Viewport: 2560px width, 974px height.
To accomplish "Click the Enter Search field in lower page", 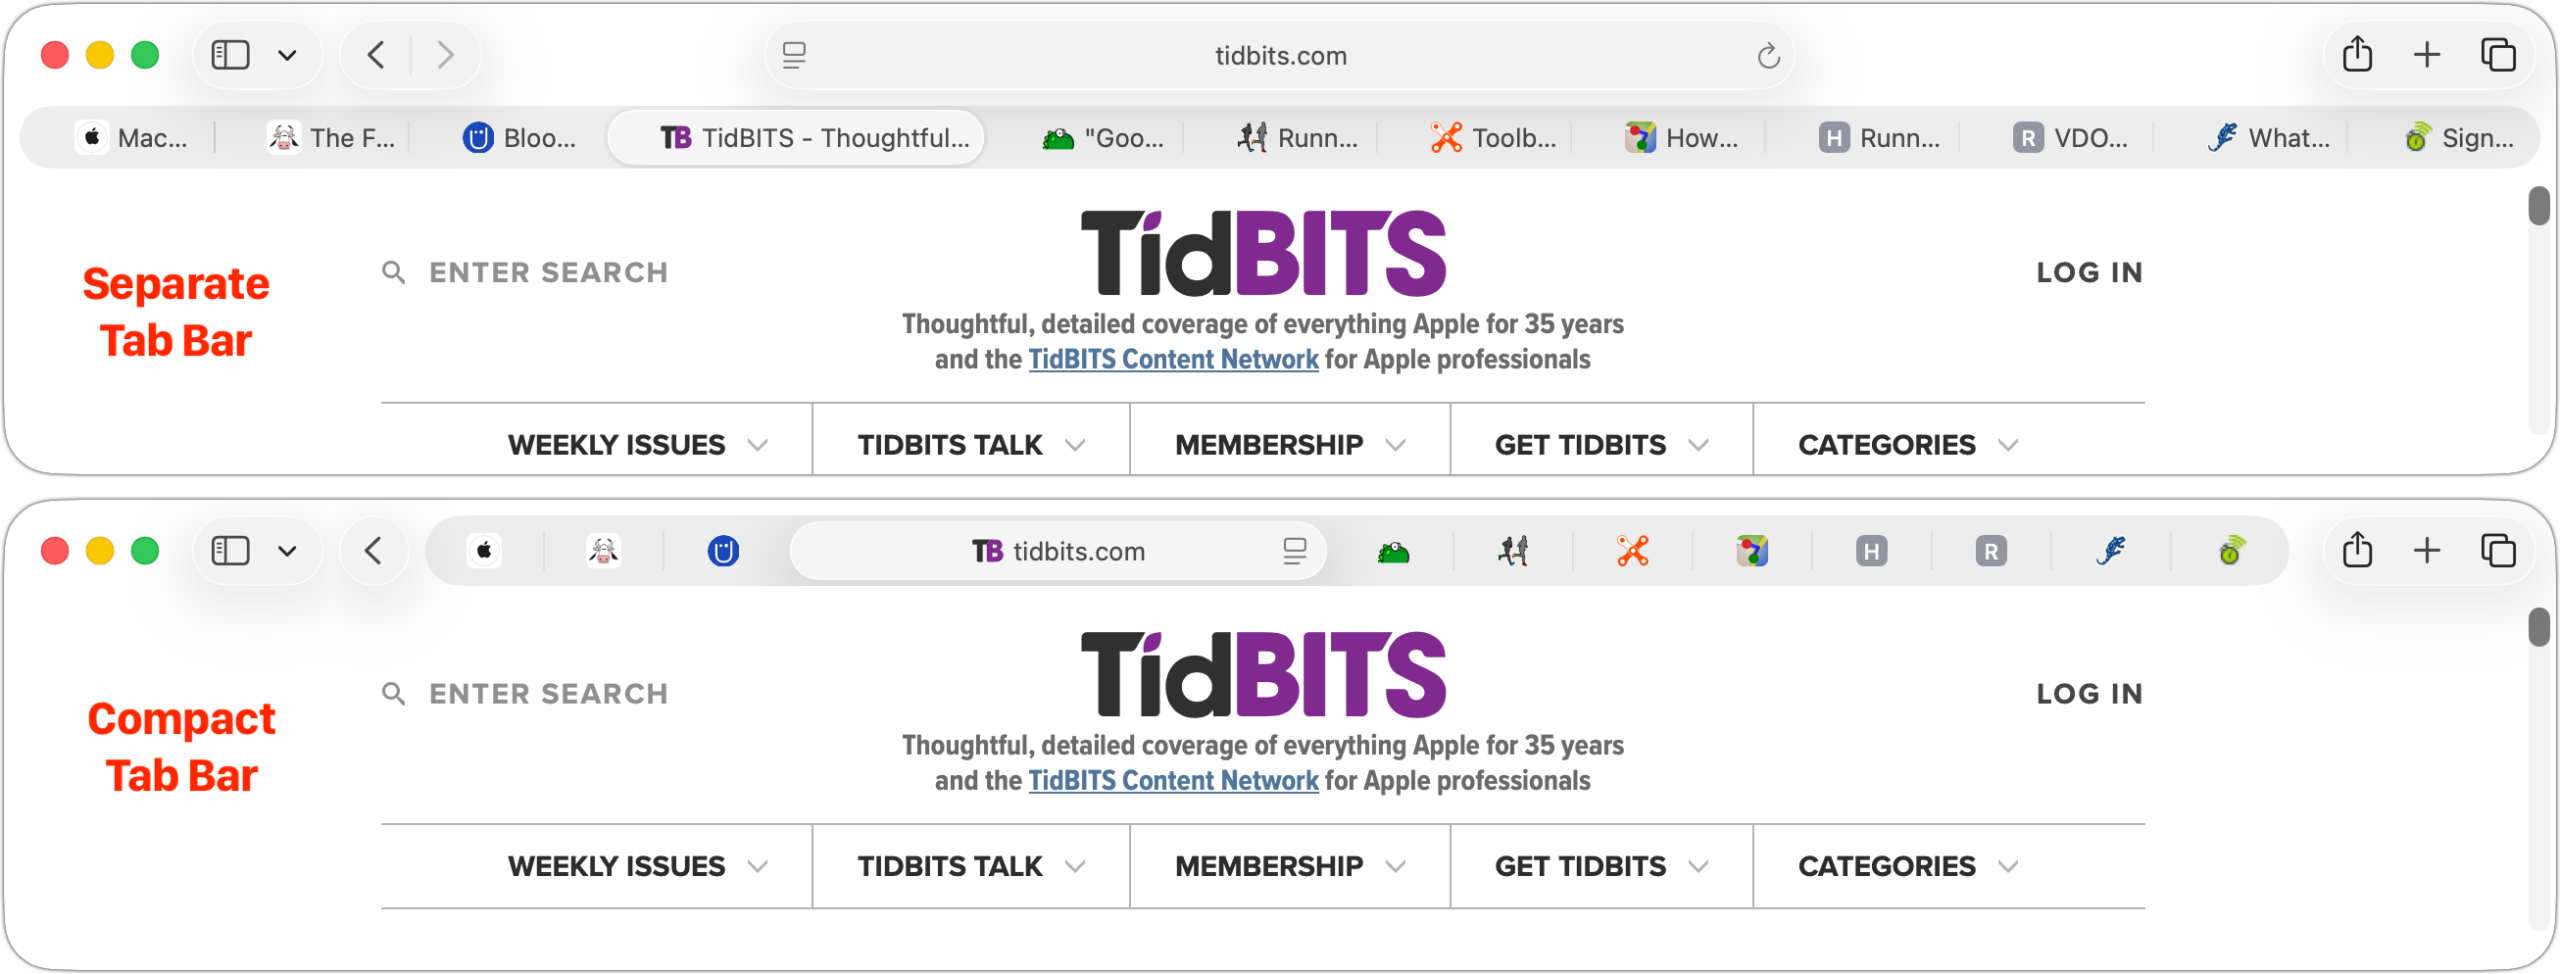I will point(548,694).
